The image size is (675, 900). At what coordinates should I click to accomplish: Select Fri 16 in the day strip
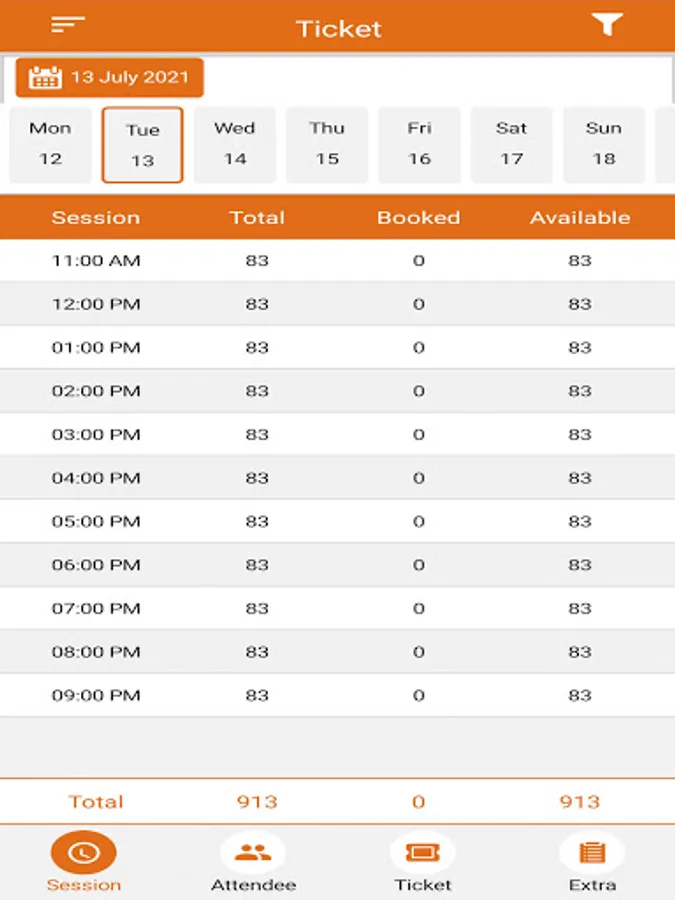420,145
